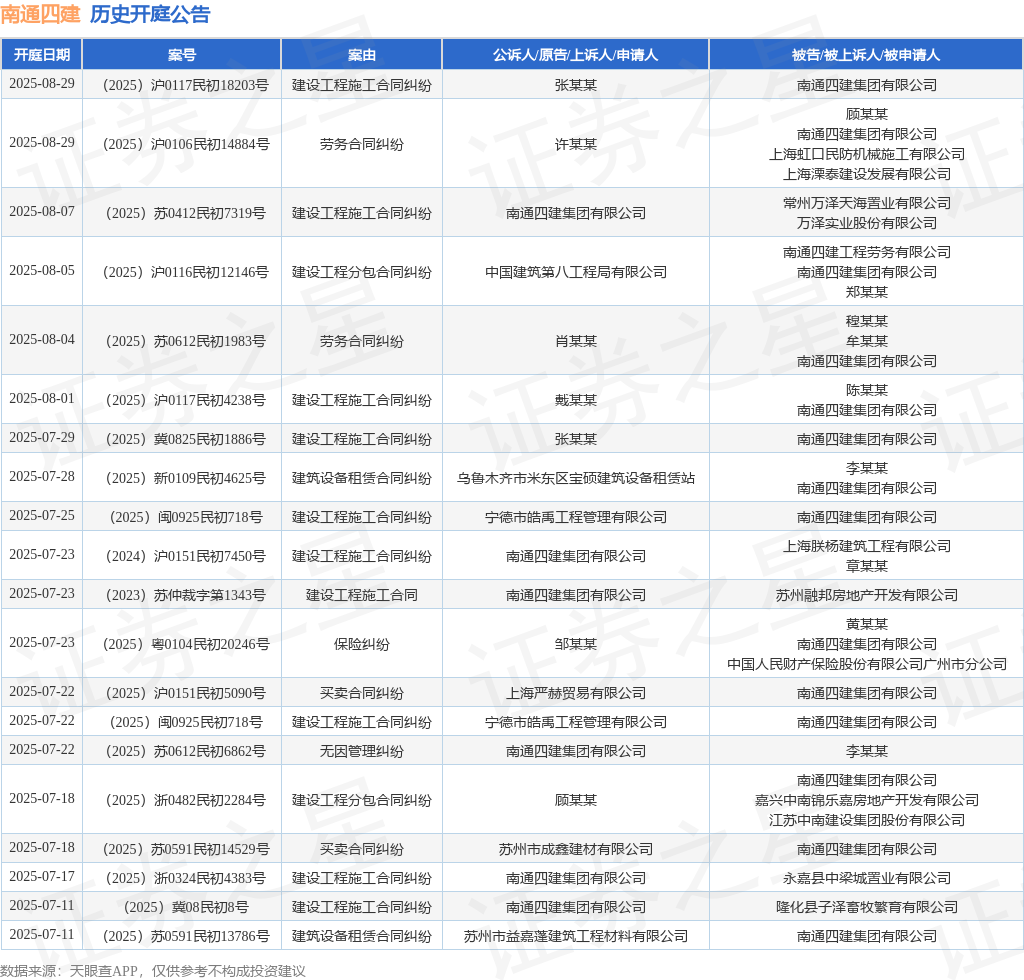This screenshot has width=1024, height=980.
Task: Click defendant 陈某某
Action: pyautogui.click(x=867, y=390)
